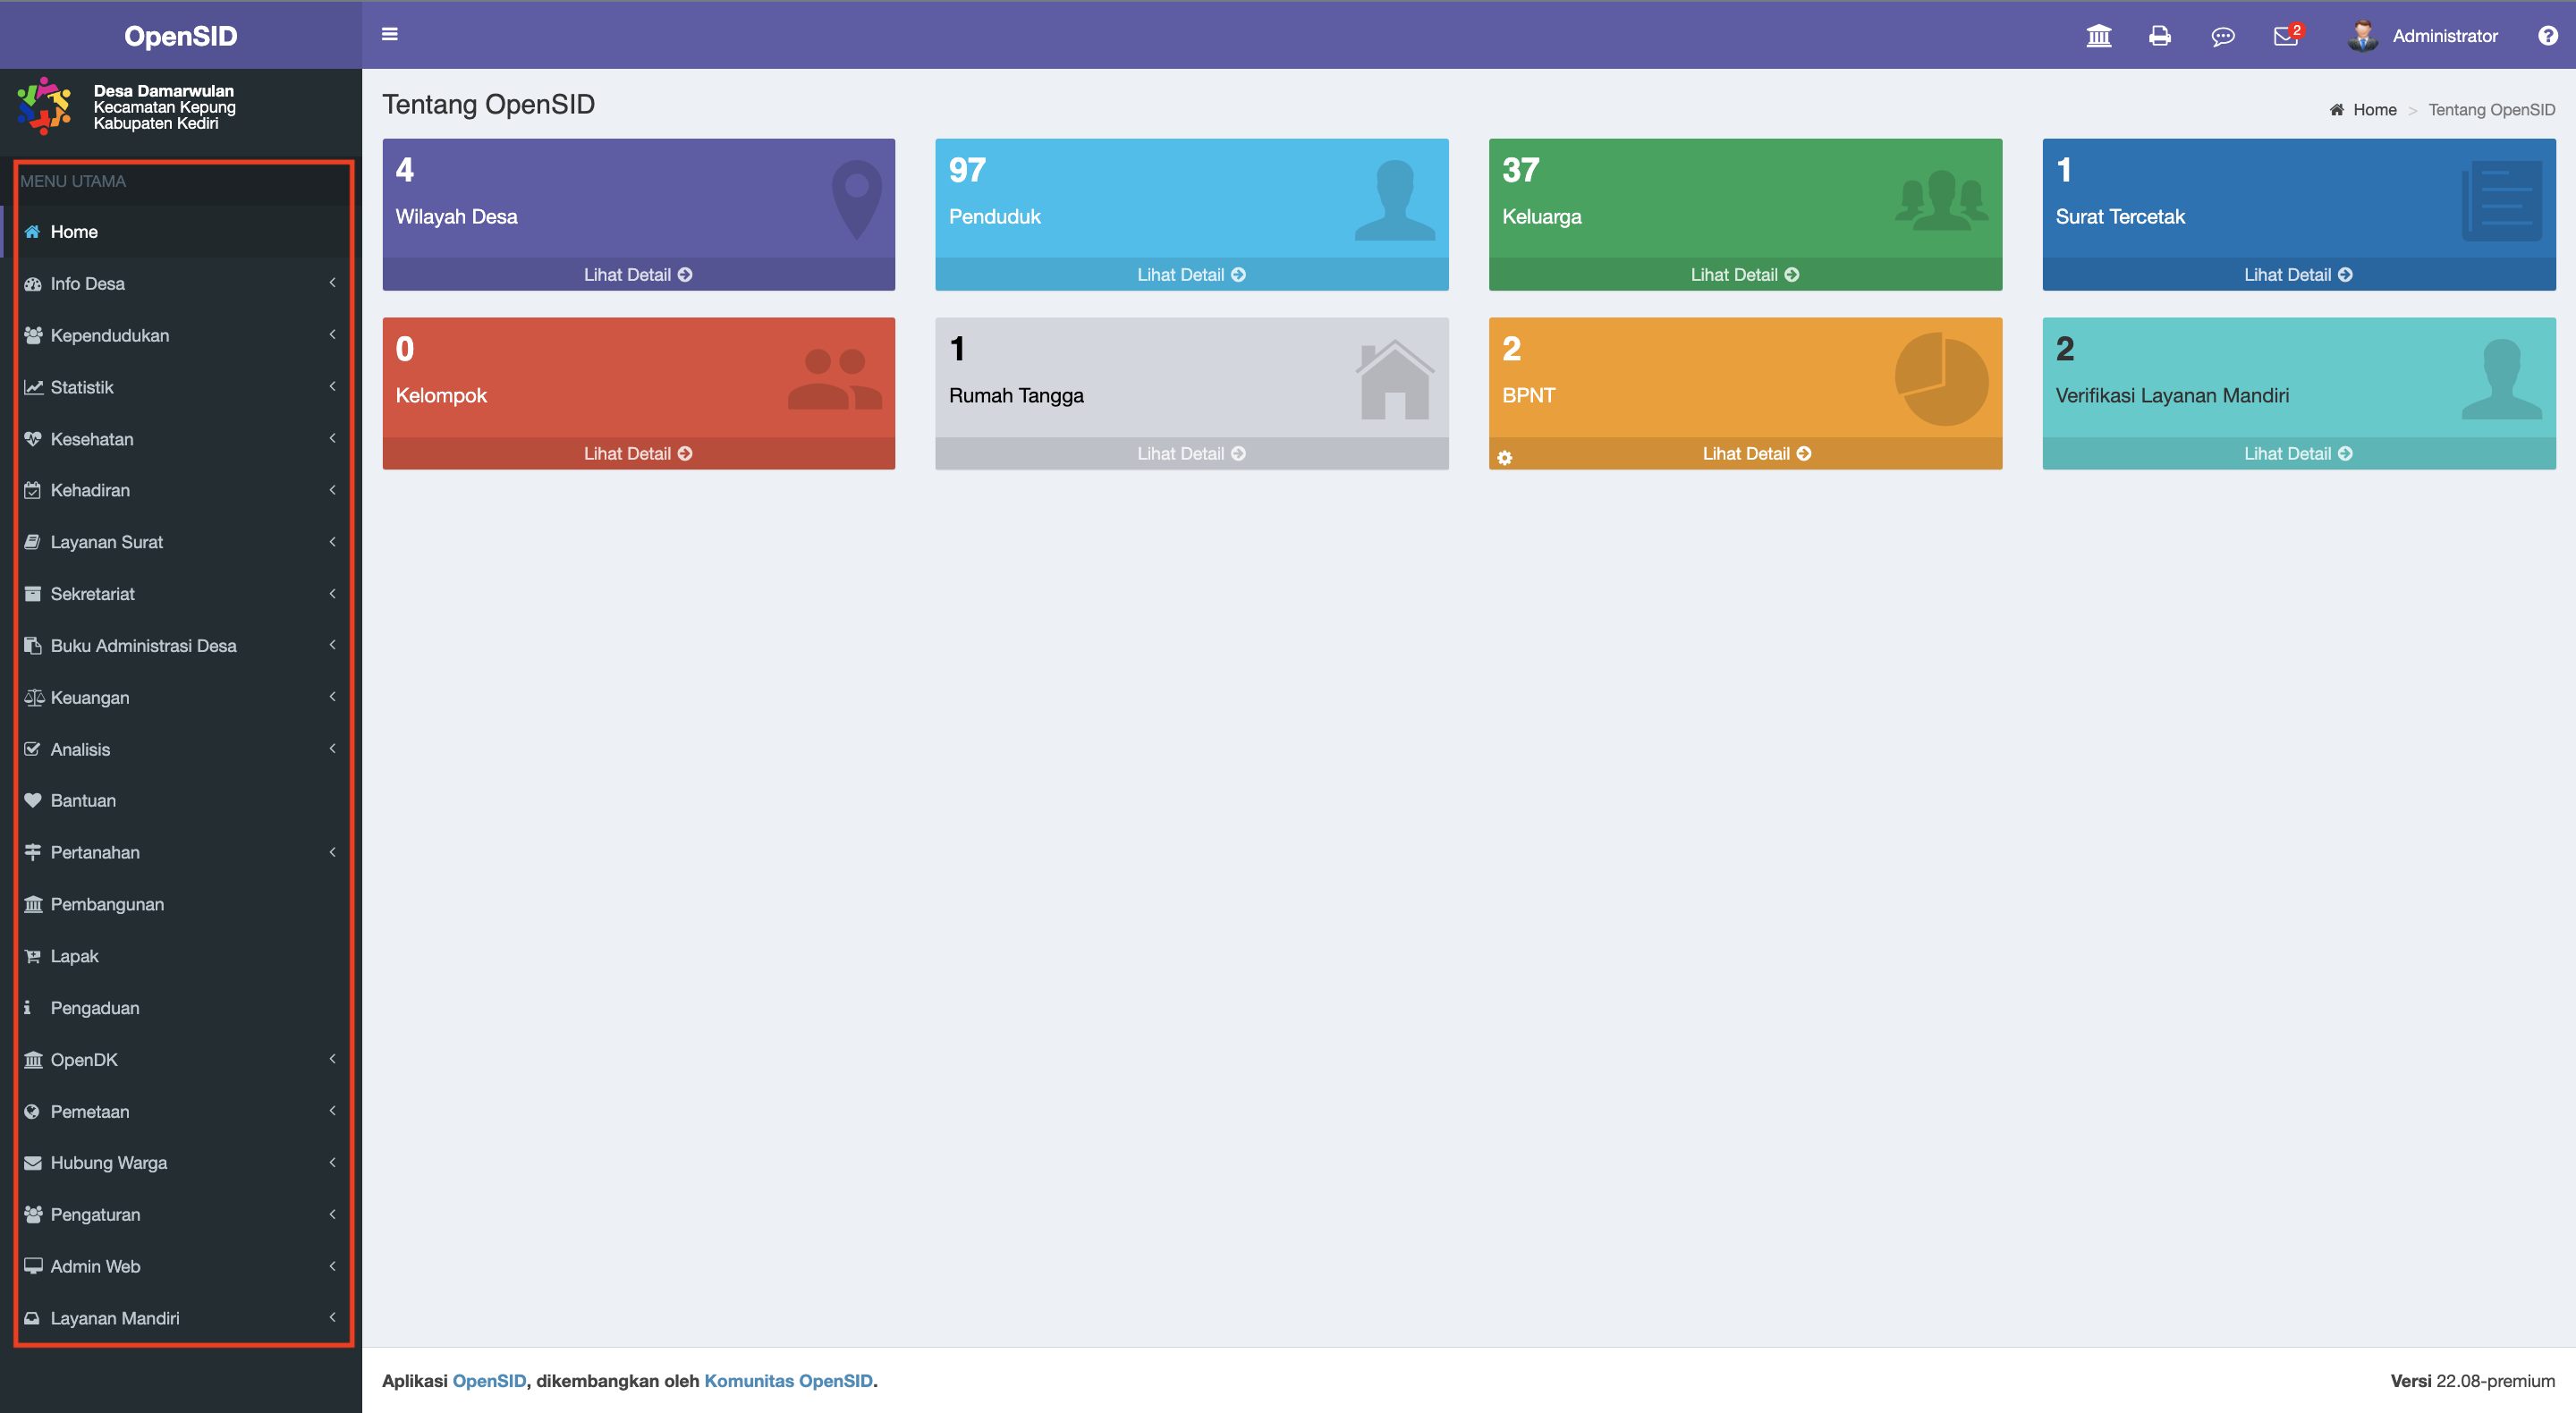Click the Lapak shopping cart icon

point(32,956)
